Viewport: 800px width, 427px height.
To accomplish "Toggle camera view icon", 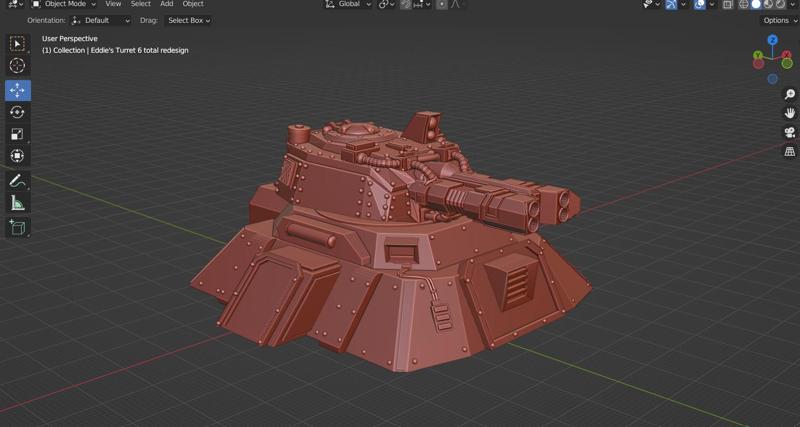I will tap(790, 133).
